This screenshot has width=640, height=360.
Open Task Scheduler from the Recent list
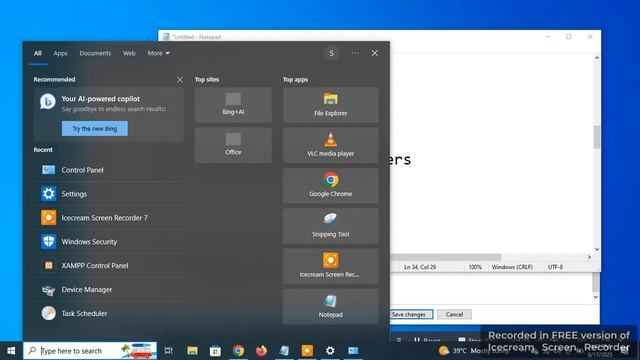click(108, 313)
